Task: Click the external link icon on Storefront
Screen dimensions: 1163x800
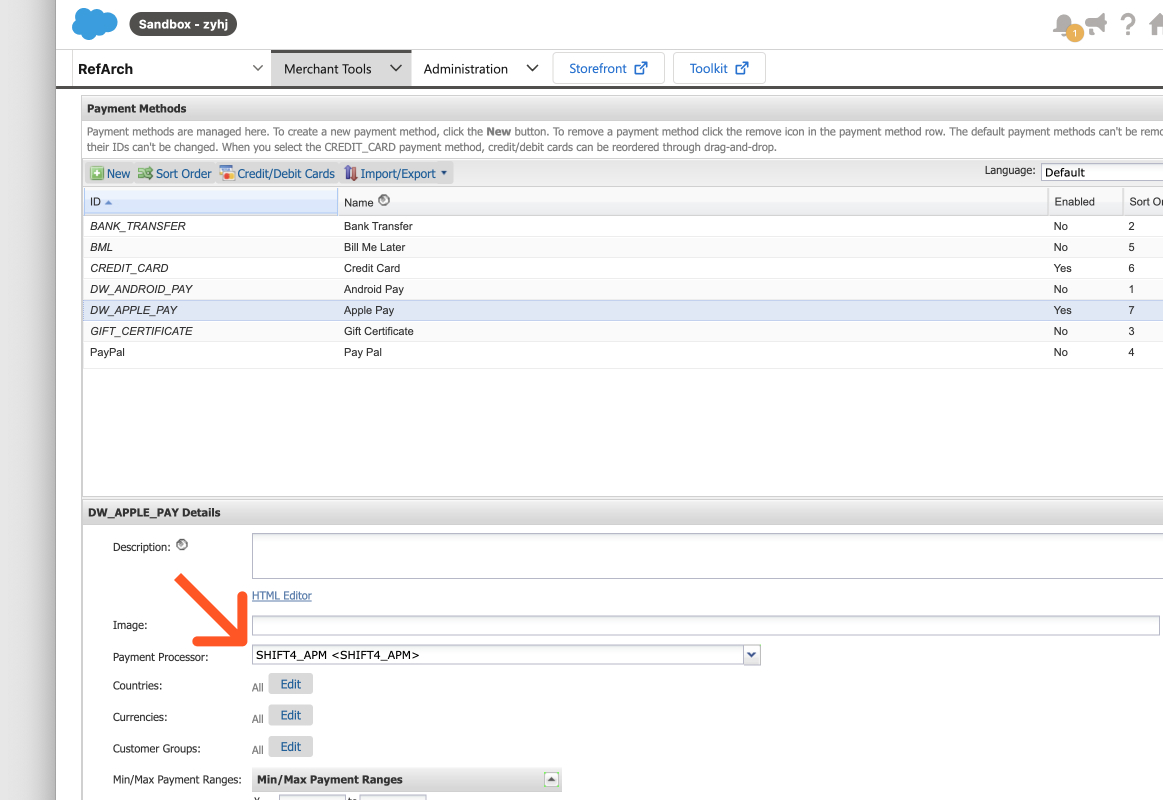Action: (x=641, y=68)
